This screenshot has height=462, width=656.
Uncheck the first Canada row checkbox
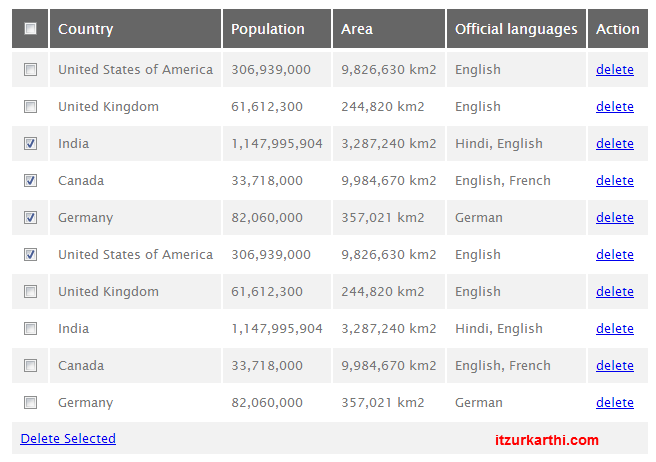[30, 181]
